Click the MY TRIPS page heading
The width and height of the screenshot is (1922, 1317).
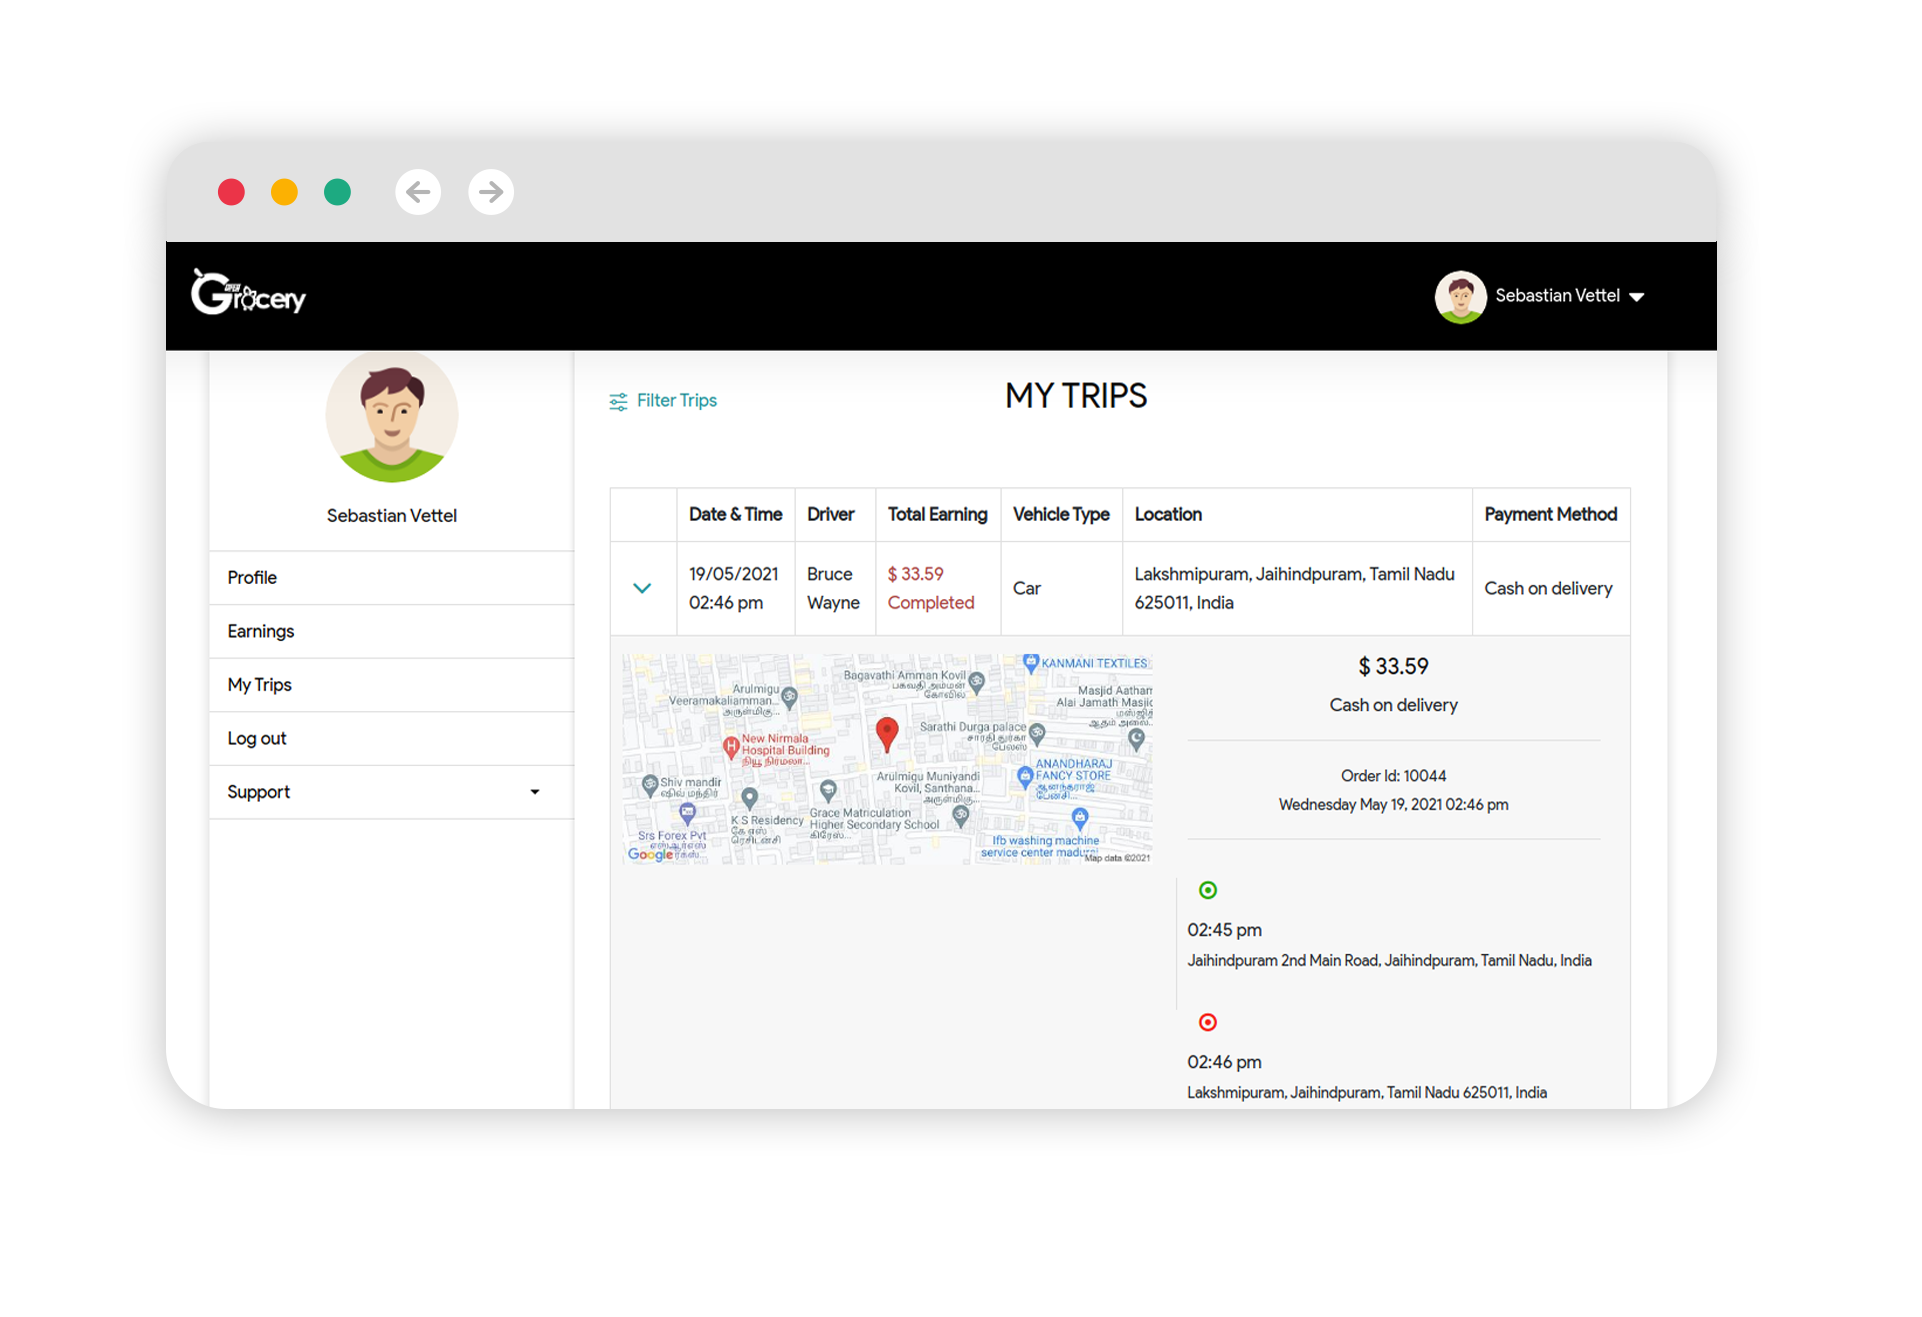click(x=1076, y=396)
